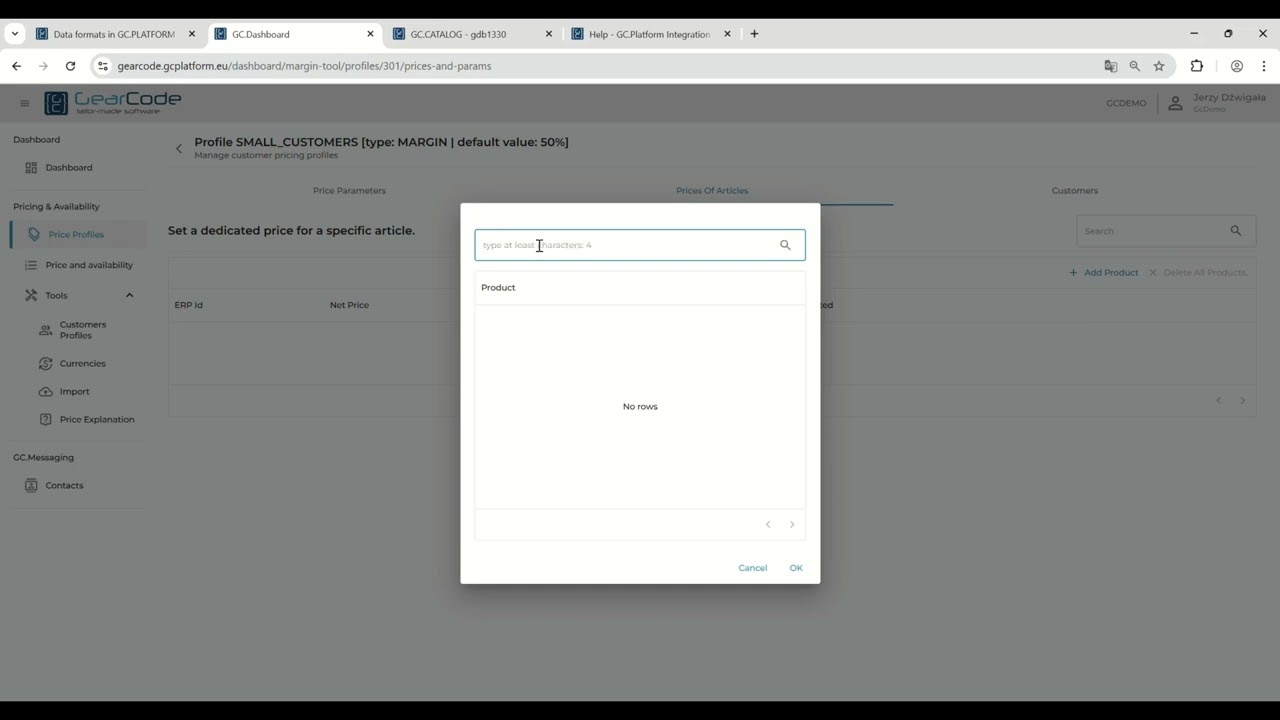Click the Tools wrench icon
Image resolution: width=1280 pixels, height=720 pixels.
31,295
